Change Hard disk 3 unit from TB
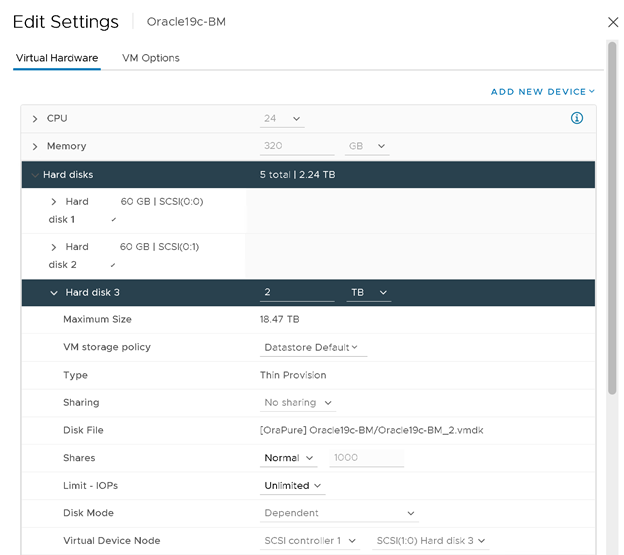This screenshot has width=624, height=555. tap(369, 293)
